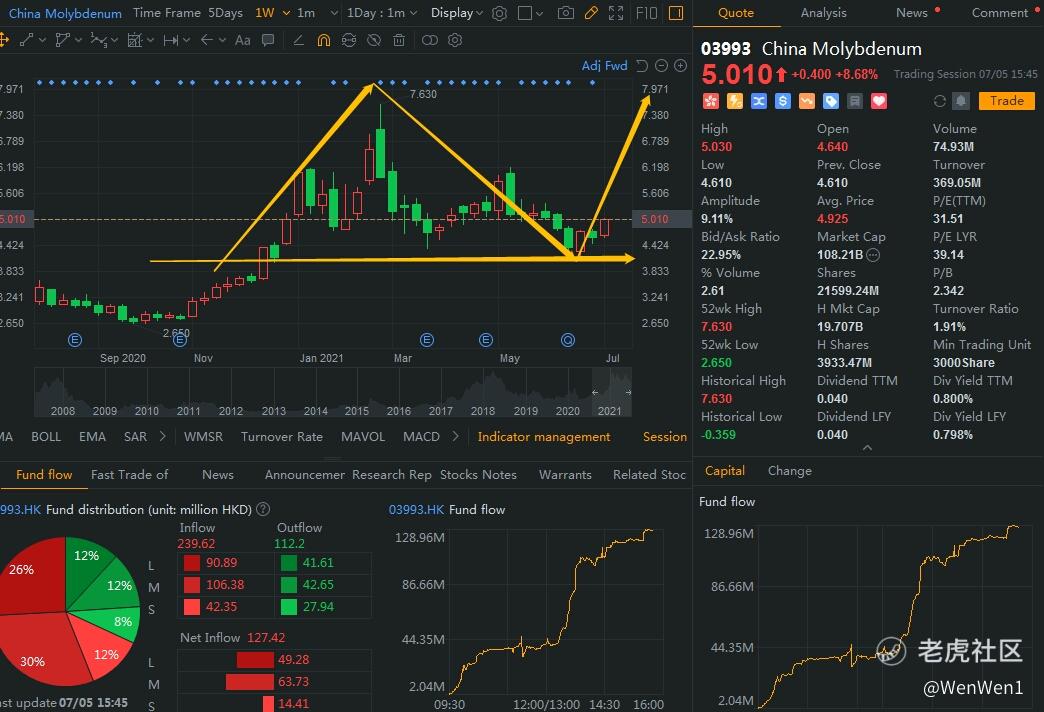The height and width of the screenshot is (712, 1044).
Task: Click the Session link
Action: pyautogui.click(x=665, y=436)
